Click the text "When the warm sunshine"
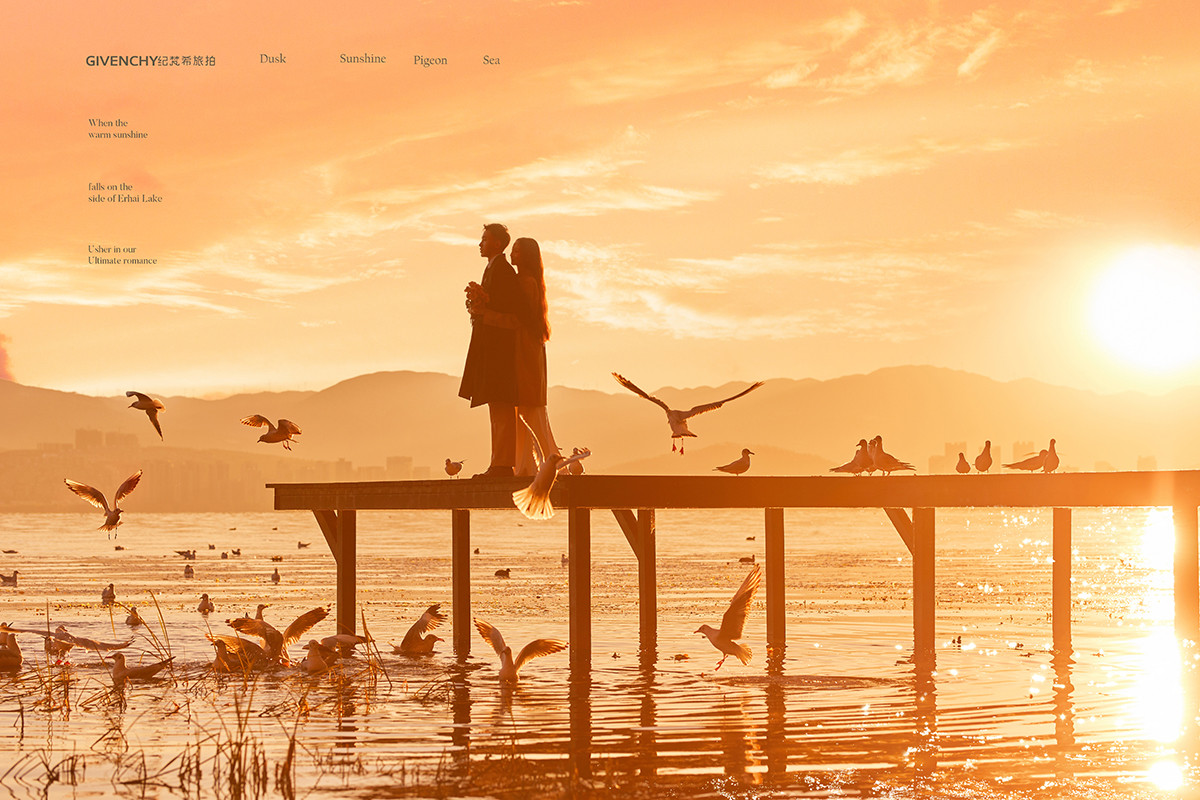This screenshot has height=800, width=1200. [118, 129]
